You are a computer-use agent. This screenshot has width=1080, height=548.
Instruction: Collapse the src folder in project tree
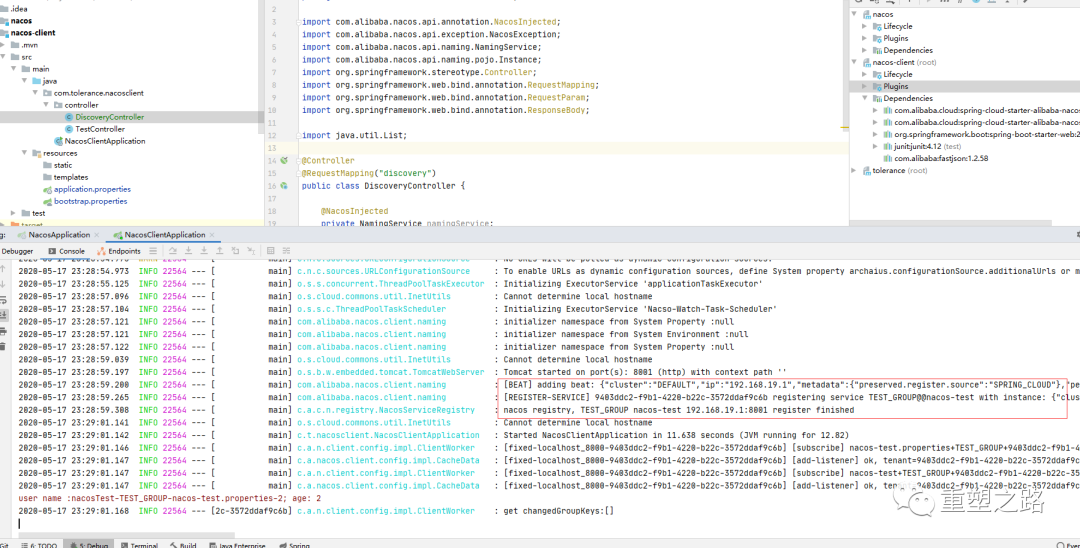point(3,57)
